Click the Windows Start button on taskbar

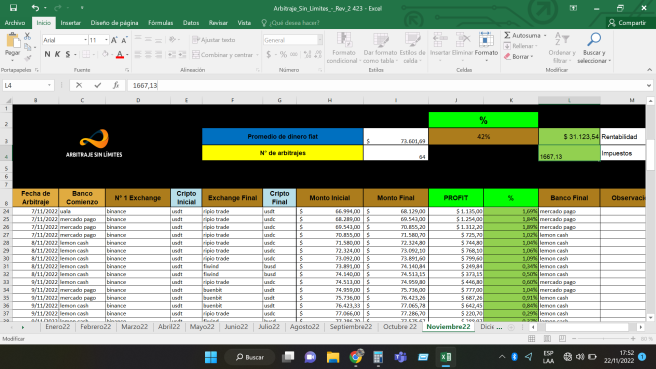tap(211, 357)
